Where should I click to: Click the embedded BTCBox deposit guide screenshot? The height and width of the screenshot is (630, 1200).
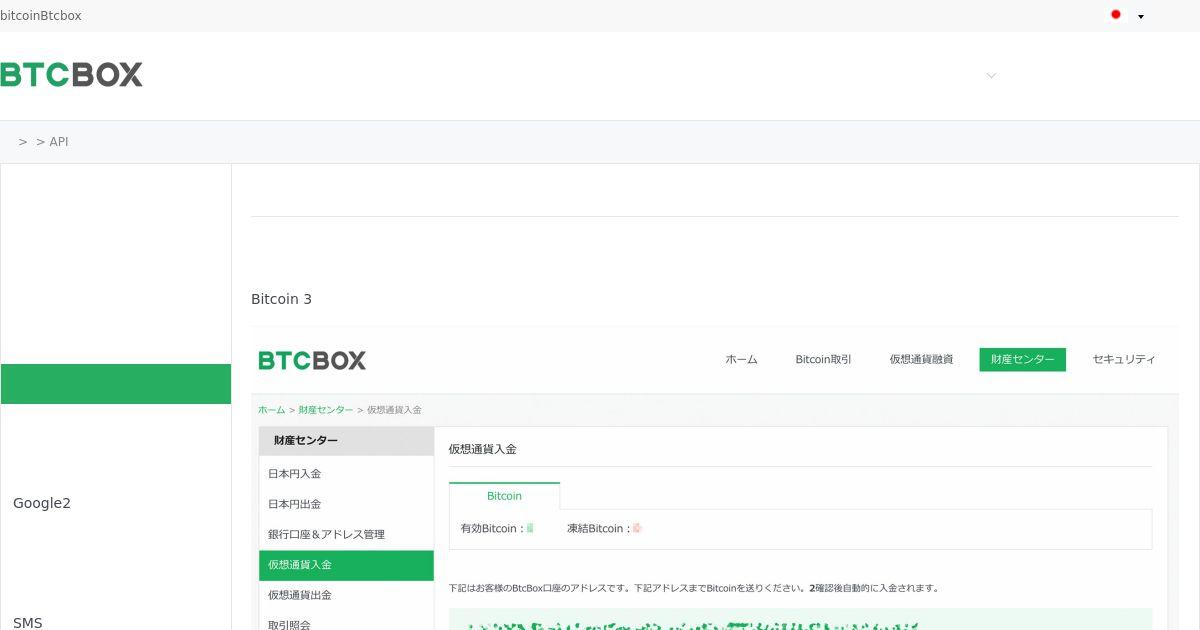[x=715, y=479]
